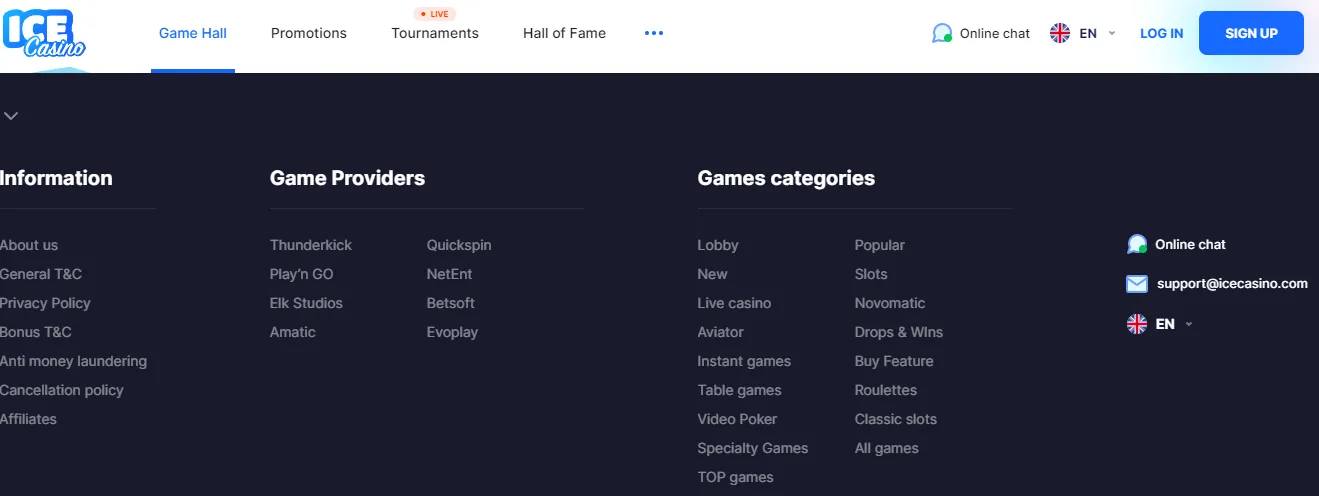Open the Tournaments menu item
This screenshot has width=1319, height=496.
click(x=435, y=33)
